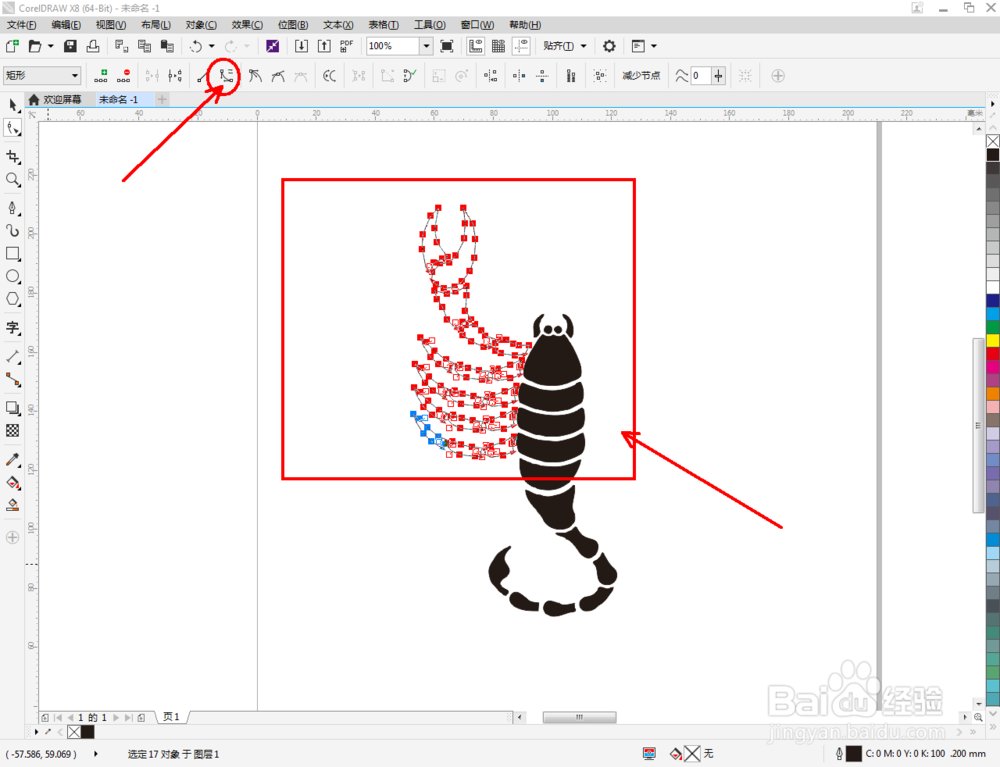Screen dimensions: 1000x767
Task: Open the 文件(F) menu
Action: [x=22, y=25]
